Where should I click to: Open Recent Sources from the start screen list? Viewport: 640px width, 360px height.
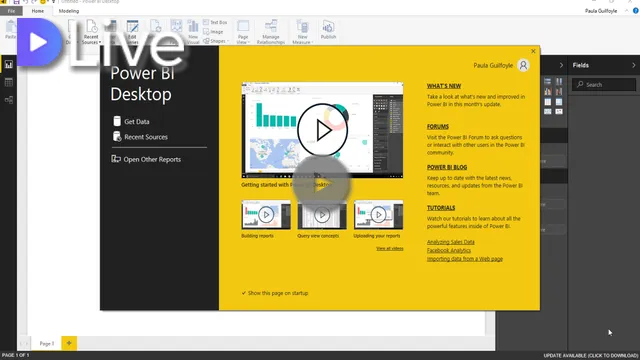(x=140, y=137)
